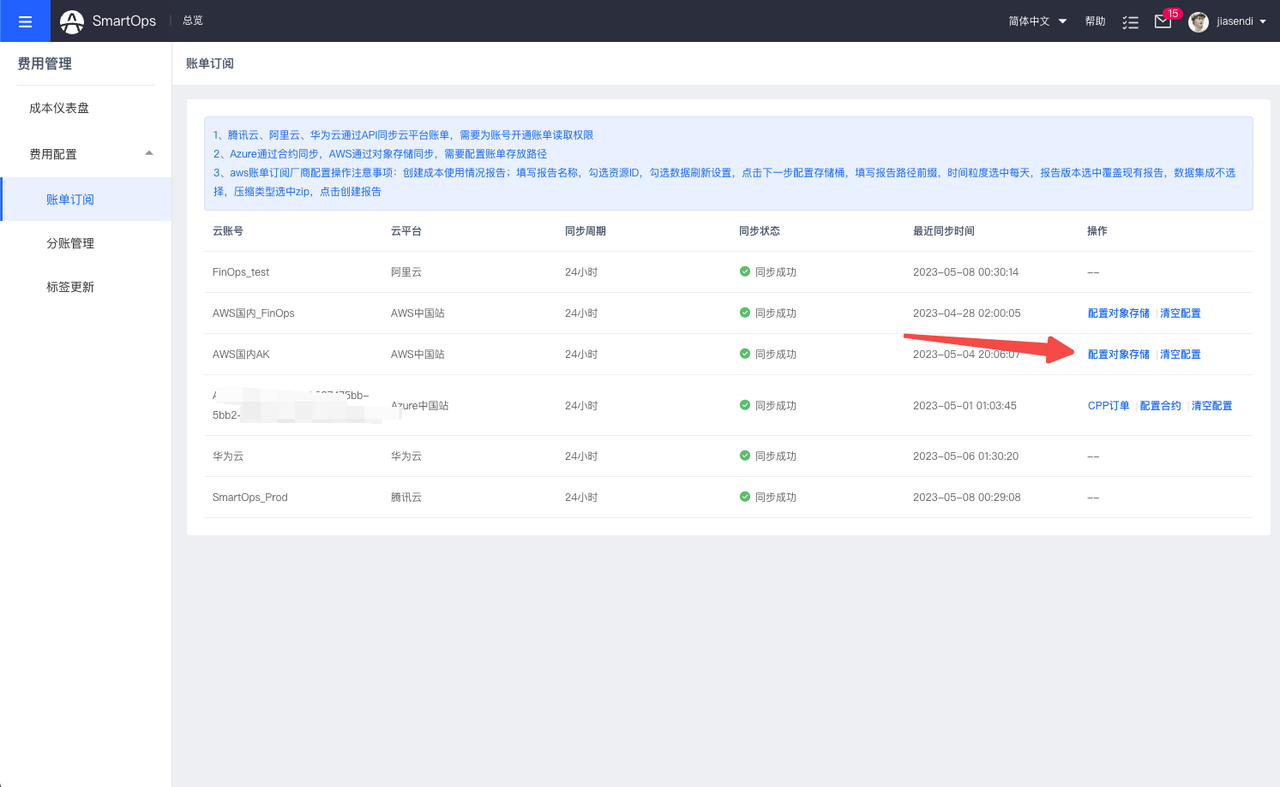Click the 同步周期 column header
This screenshot has height=787, width=1280.
(x=585, y=231)
